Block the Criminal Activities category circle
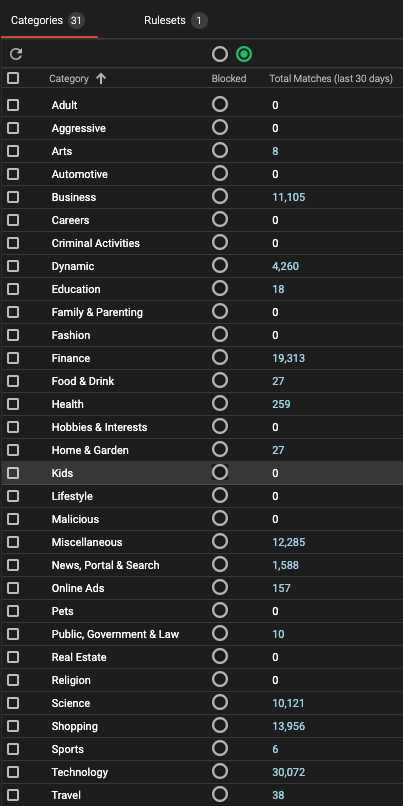The height and width of the screenshot is (806, 403). 219,242
